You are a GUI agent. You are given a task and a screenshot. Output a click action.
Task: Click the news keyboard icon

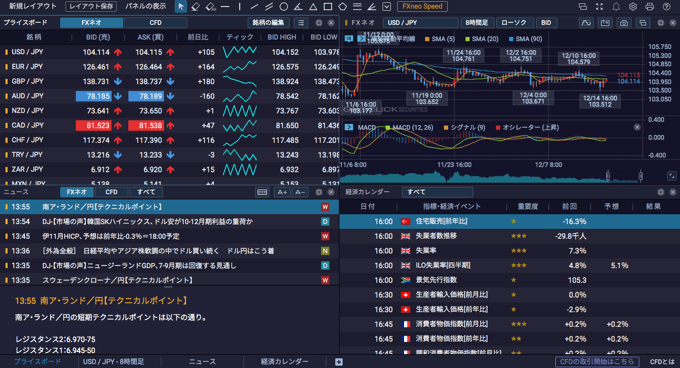[x=262, y=192]
